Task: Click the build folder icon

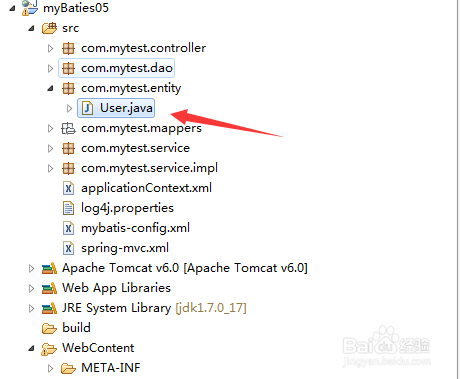Action: click(x=49, y=329)
